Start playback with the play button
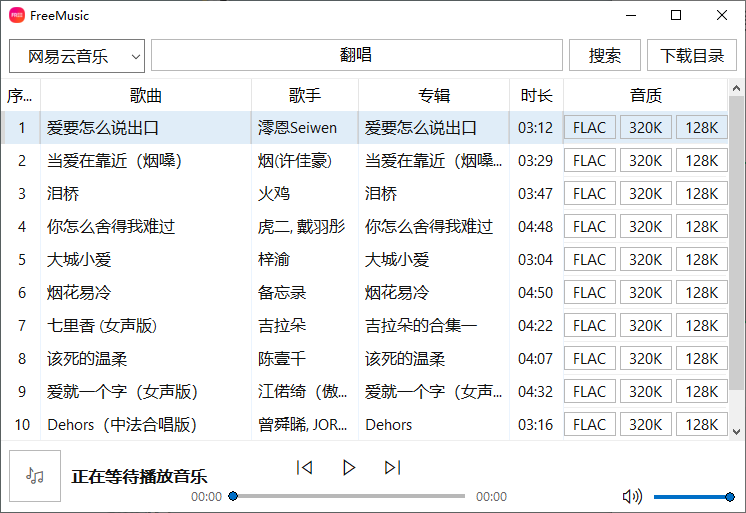This screenshot has height=513, width=746. pos(349,468)
